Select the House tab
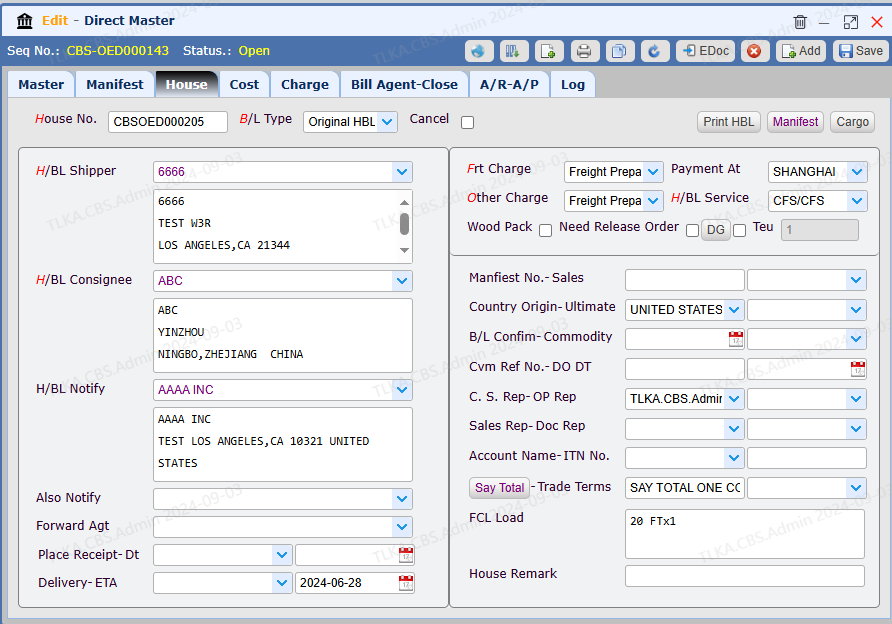Image resolution: width=892 pixels, height=624 pixels. tap(187, 85)
